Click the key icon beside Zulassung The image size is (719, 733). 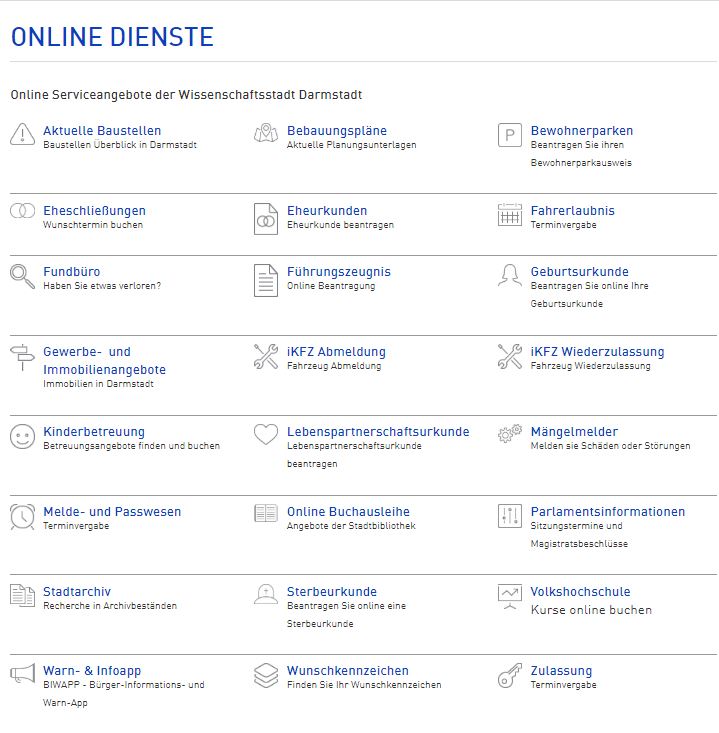click(510, 676)
